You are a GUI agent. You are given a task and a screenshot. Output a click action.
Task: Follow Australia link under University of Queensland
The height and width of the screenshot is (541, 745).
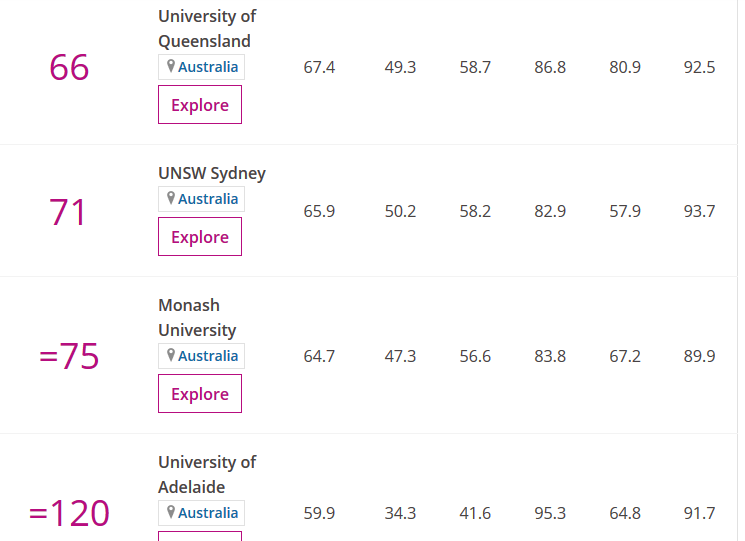(x=208, y=67)
